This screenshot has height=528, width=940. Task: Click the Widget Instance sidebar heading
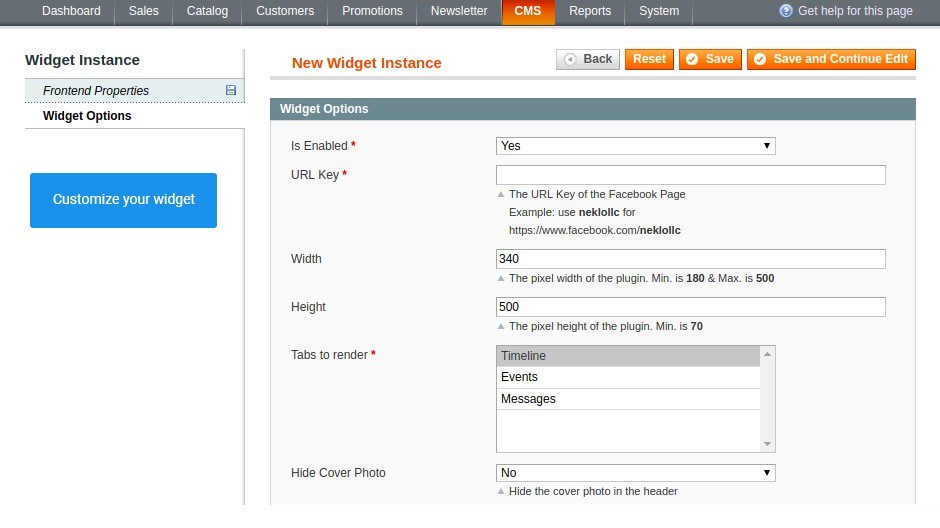82,60
